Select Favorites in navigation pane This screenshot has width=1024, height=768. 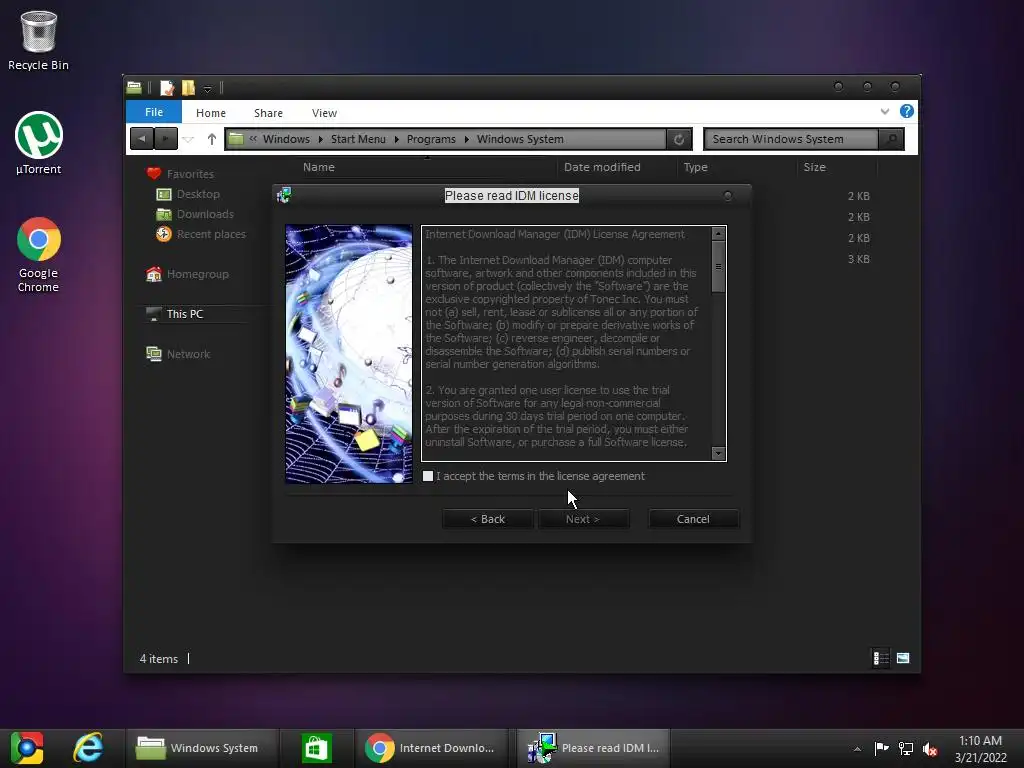(x=190, y=174)
